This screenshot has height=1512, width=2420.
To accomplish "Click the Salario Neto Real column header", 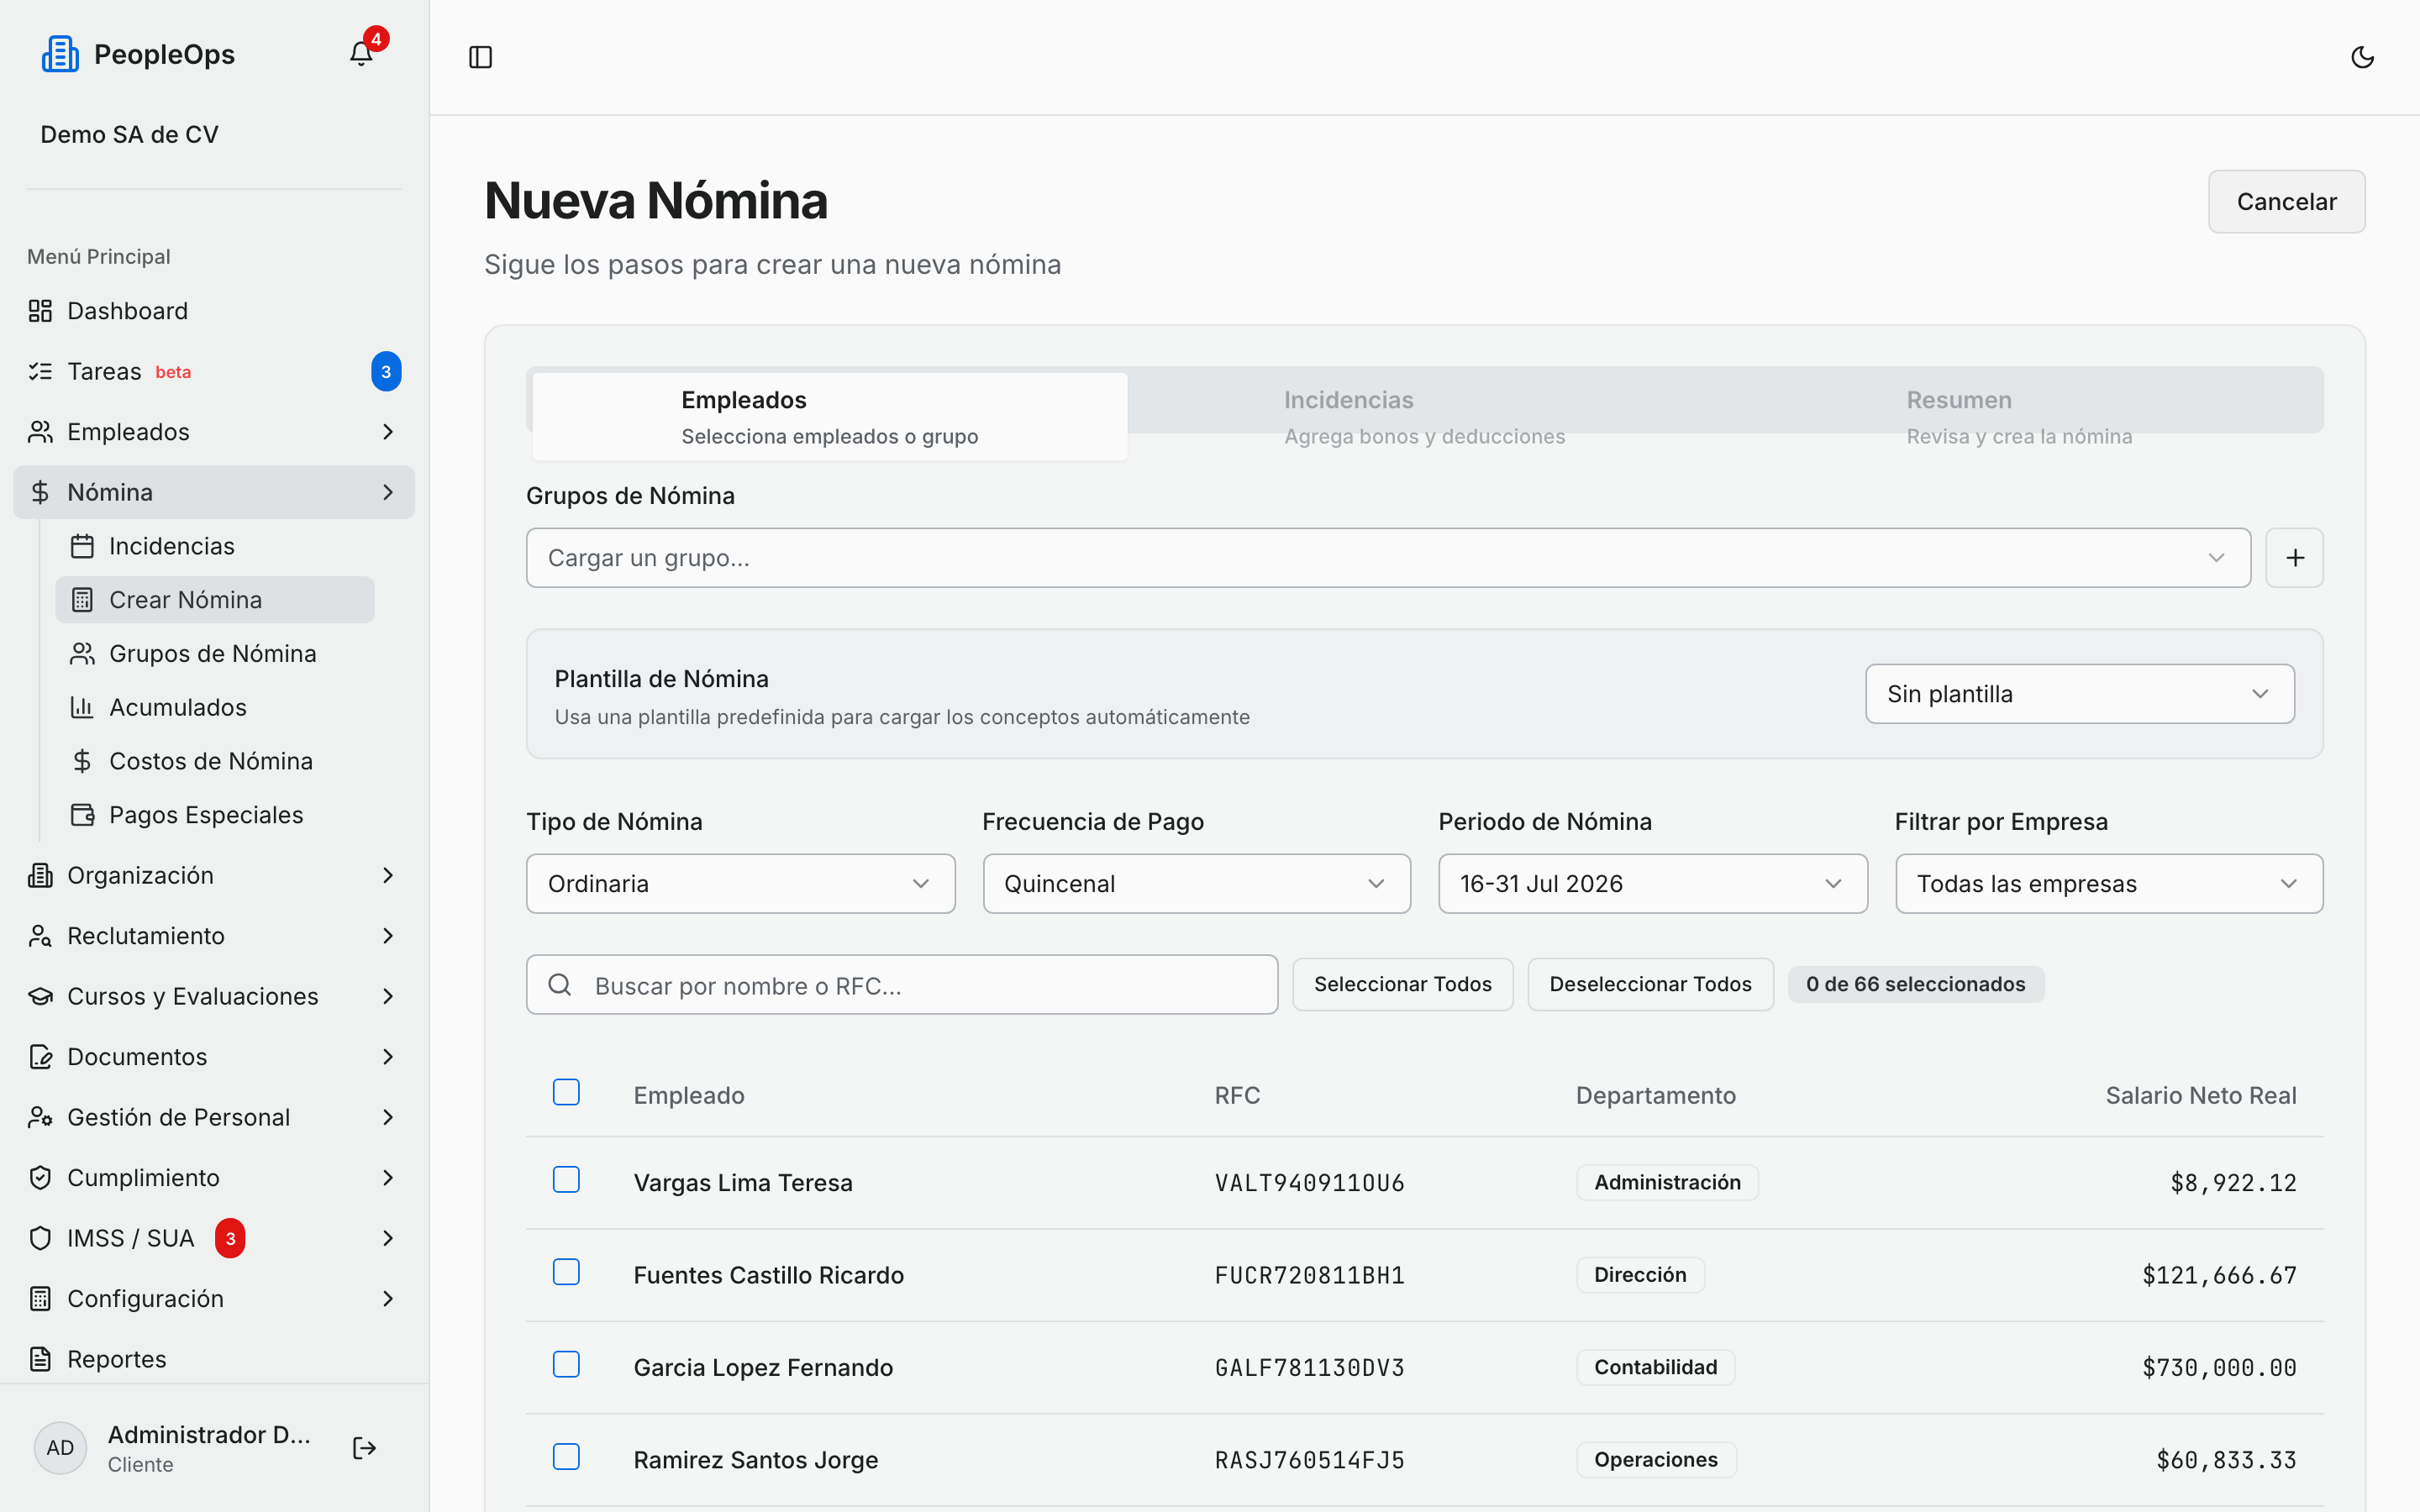I will (2200, 1095).
